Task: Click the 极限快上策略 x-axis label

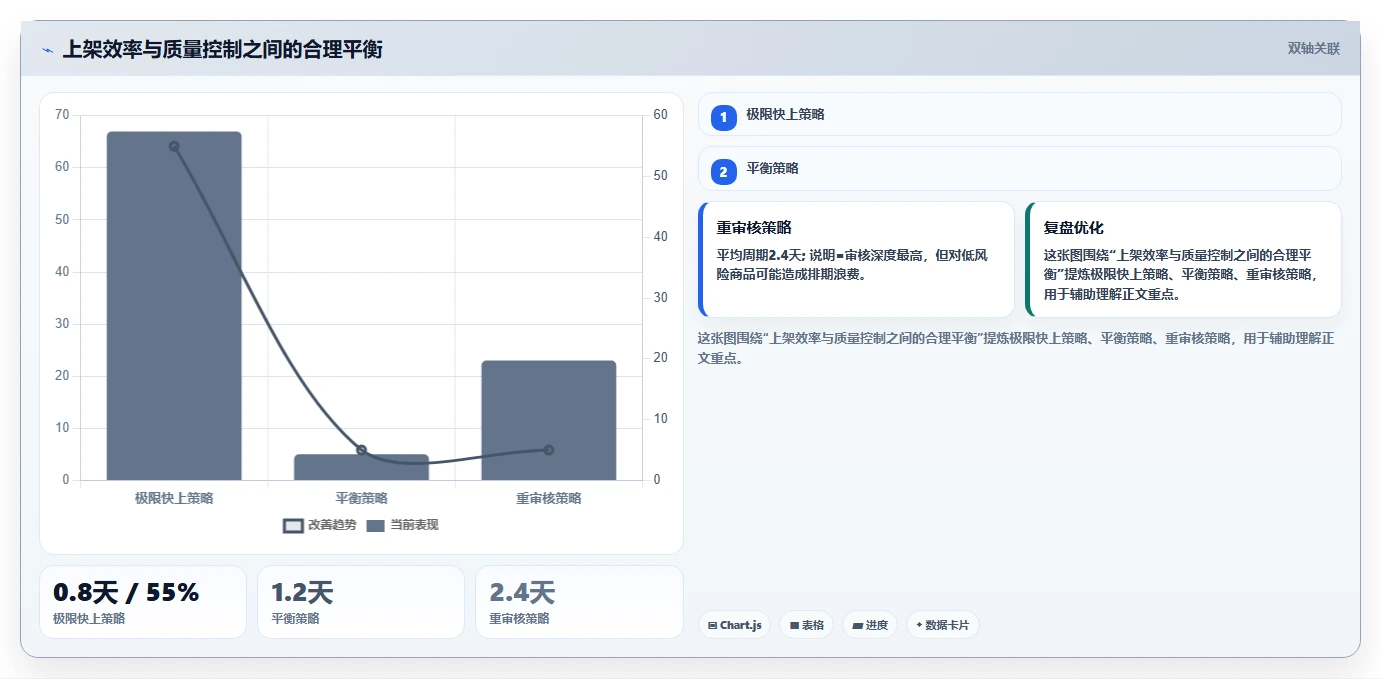Action: pos(174,498)
